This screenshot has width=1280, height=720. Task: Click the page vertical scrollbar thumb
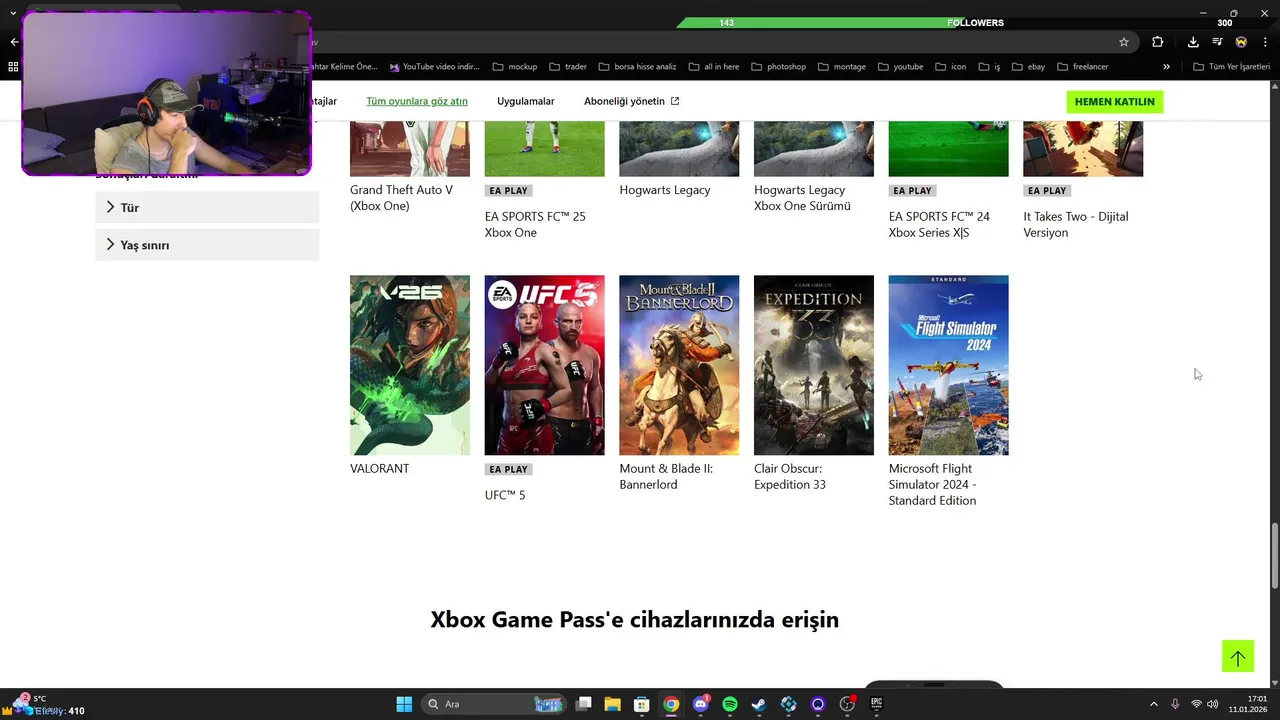[1274, 556]
